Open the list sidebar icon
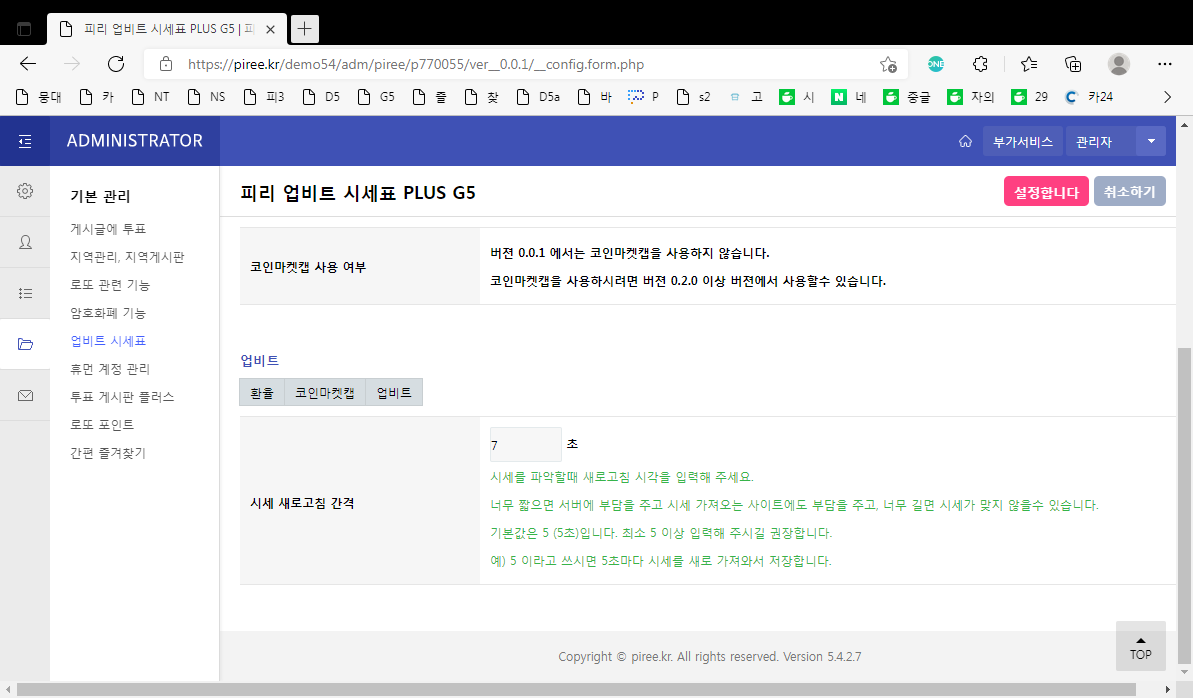The image size is (1193, 698). 25,293
